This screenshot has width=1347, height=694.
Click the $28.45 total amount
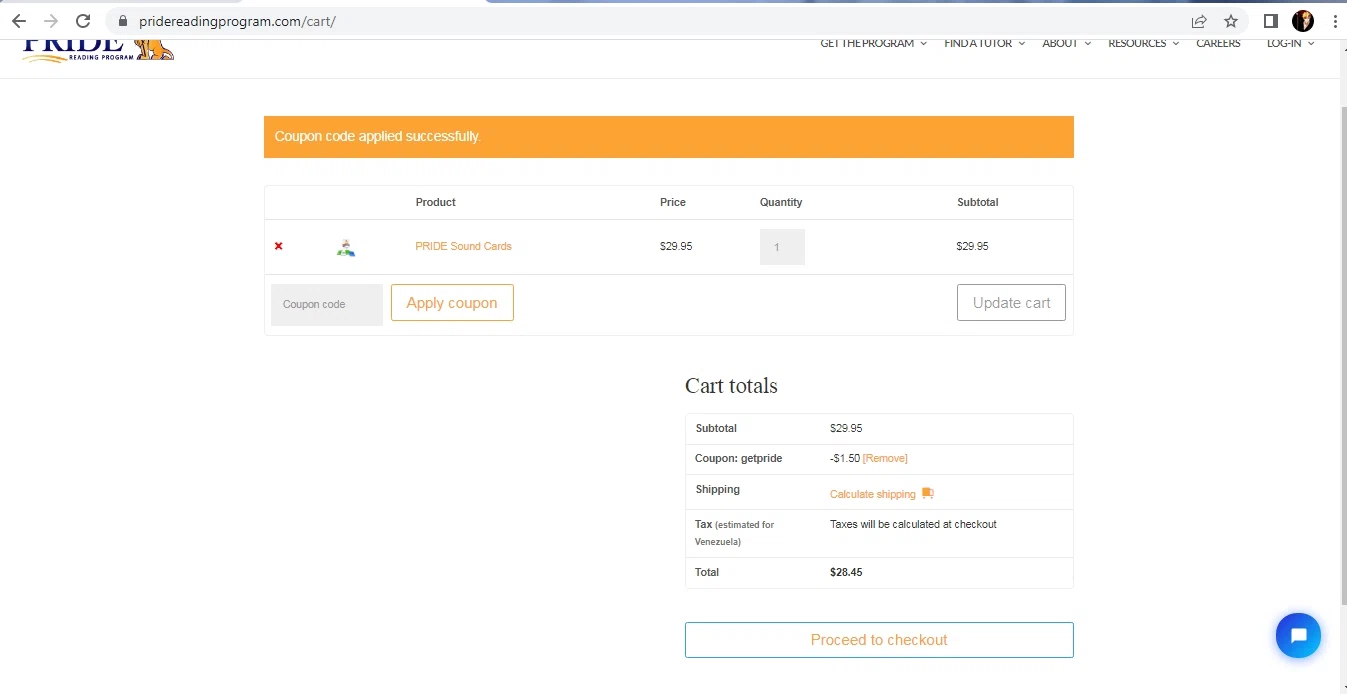pyautogui.click(x=846, y=572)
